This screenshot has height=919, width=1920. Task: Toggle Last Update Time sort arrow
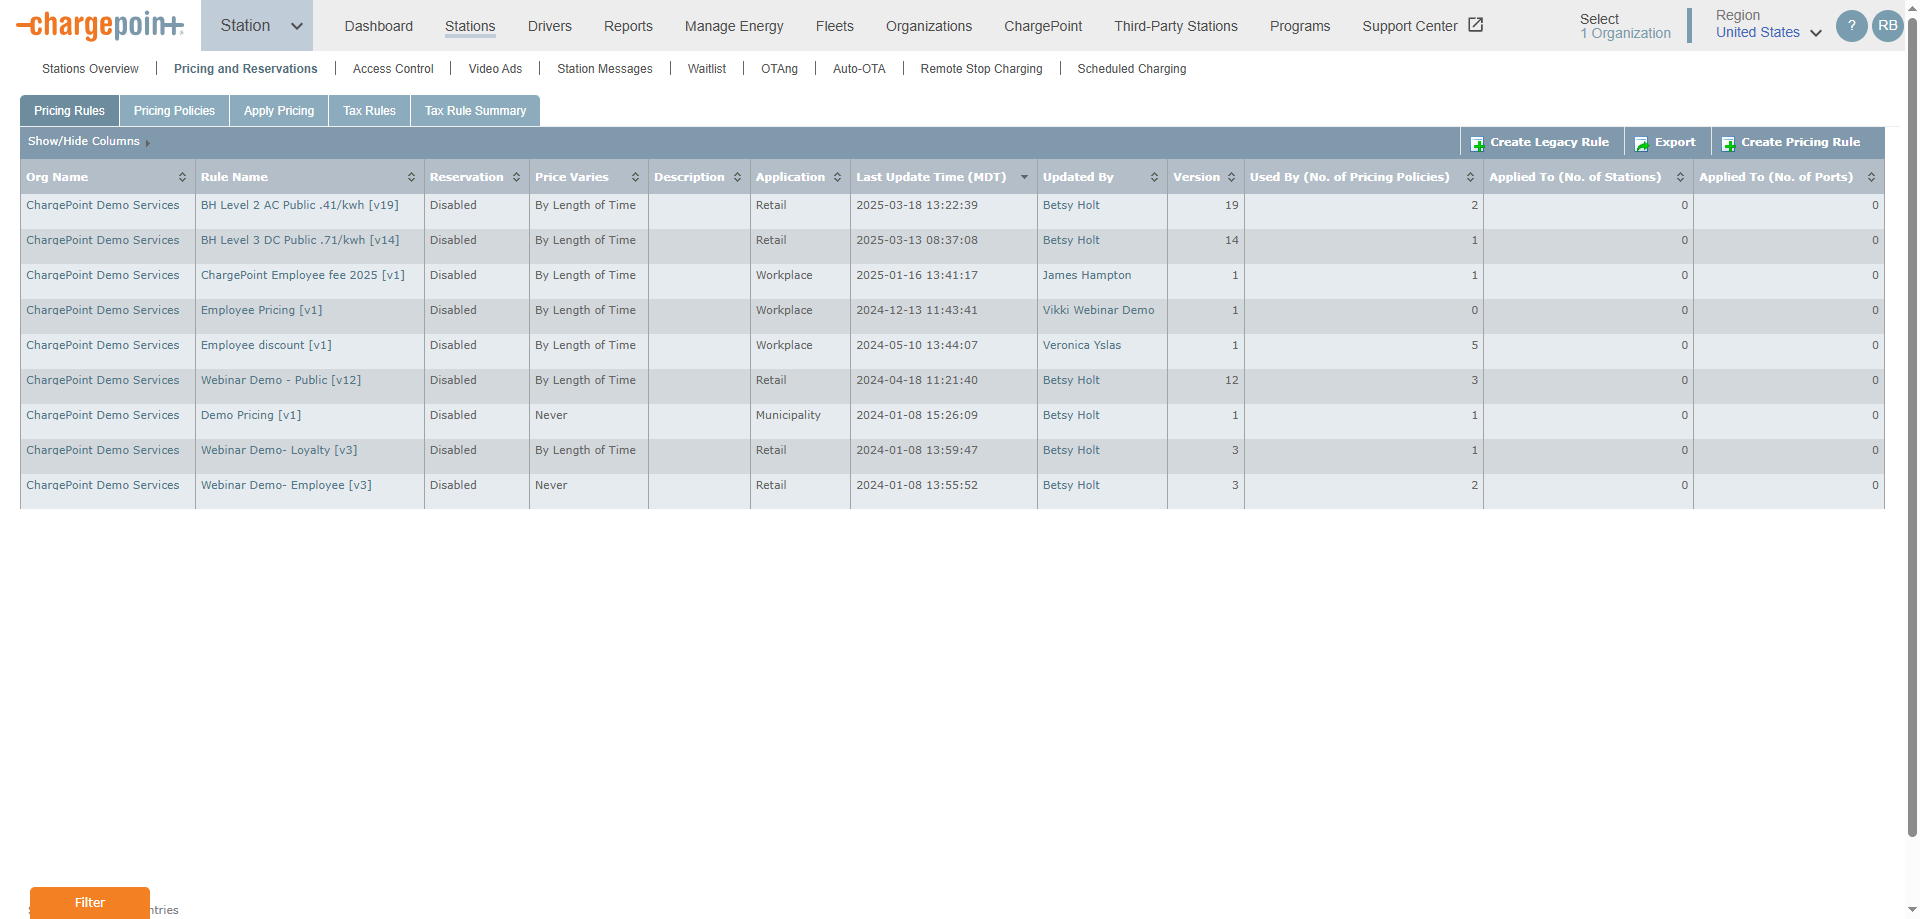pyautogui.click(x=1024, y=177)
